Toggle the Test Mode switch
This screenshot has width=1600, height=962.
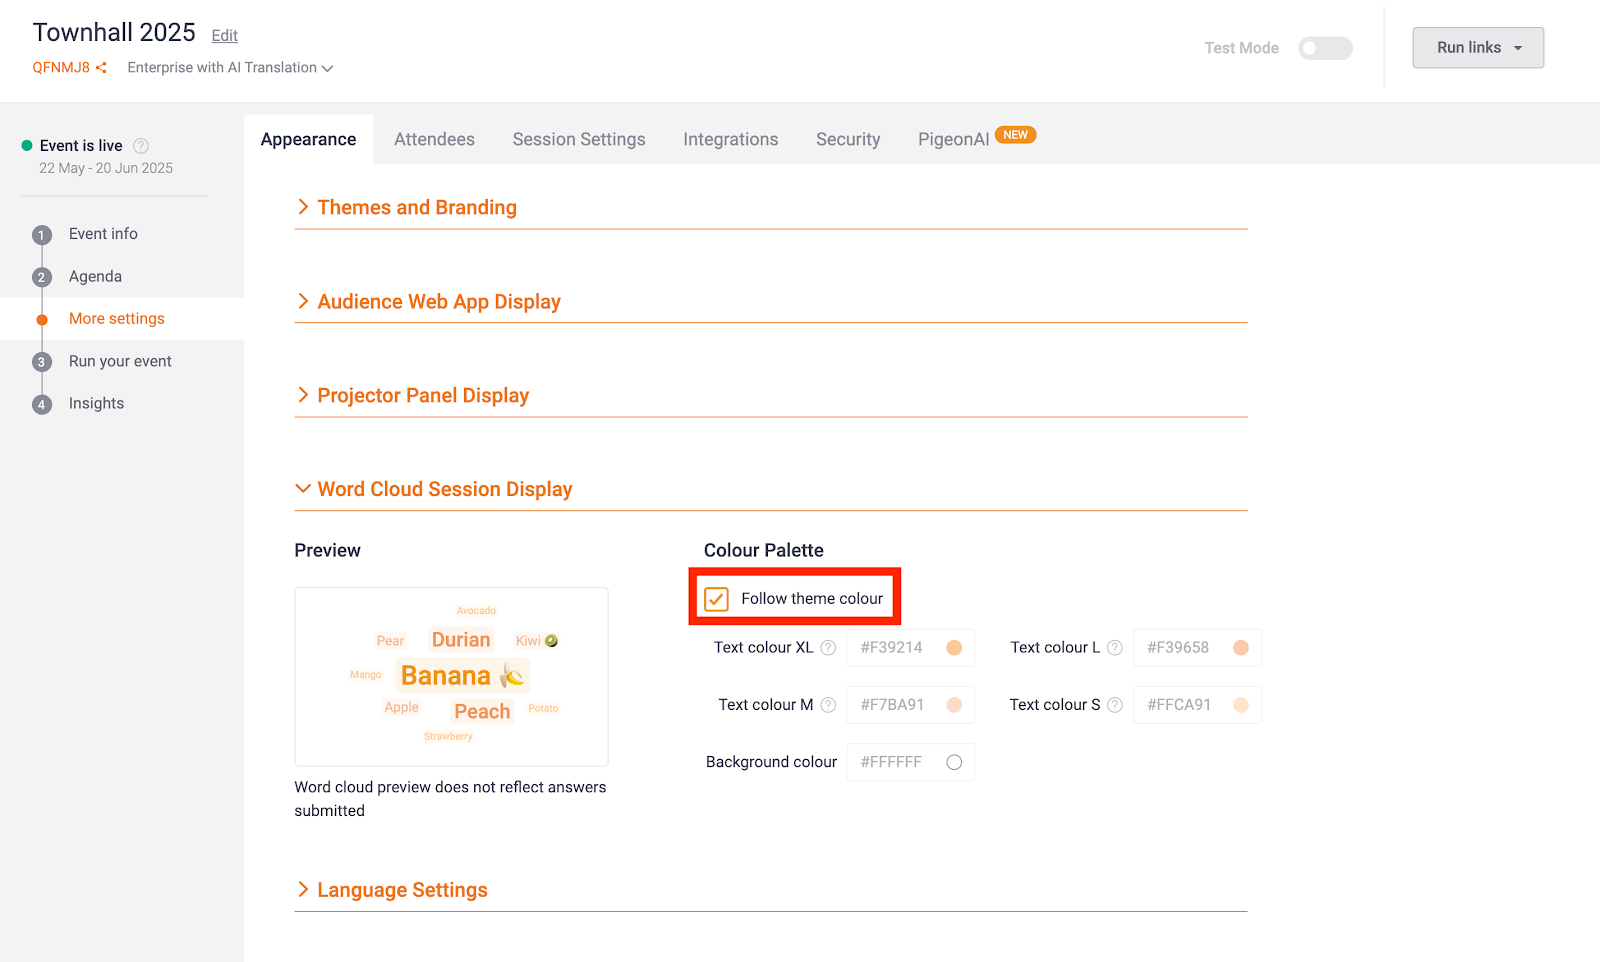coord(1324,48)
